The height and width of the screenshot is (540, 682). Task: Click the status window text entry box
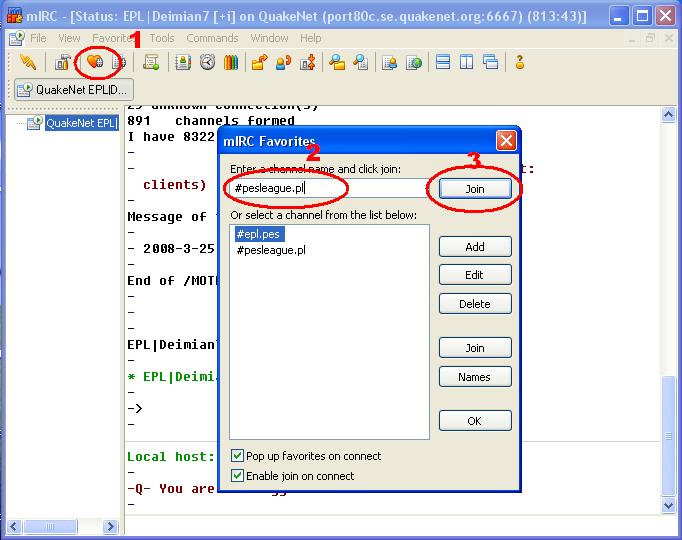pos(400,526)
